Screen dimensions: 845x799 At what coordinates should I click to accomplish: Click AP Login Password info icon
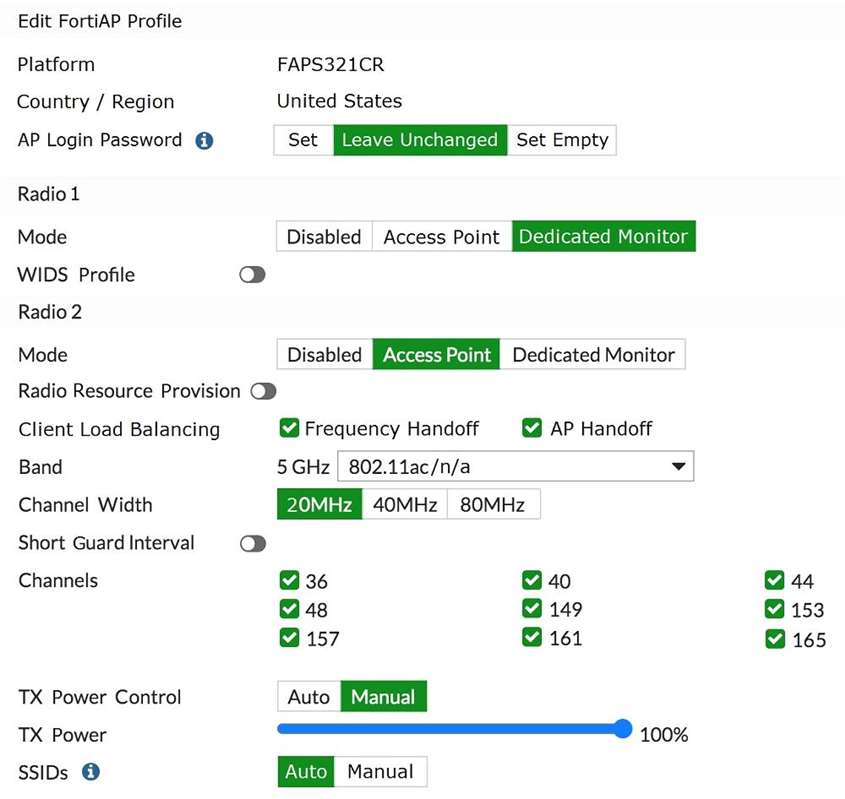(204, 141)
